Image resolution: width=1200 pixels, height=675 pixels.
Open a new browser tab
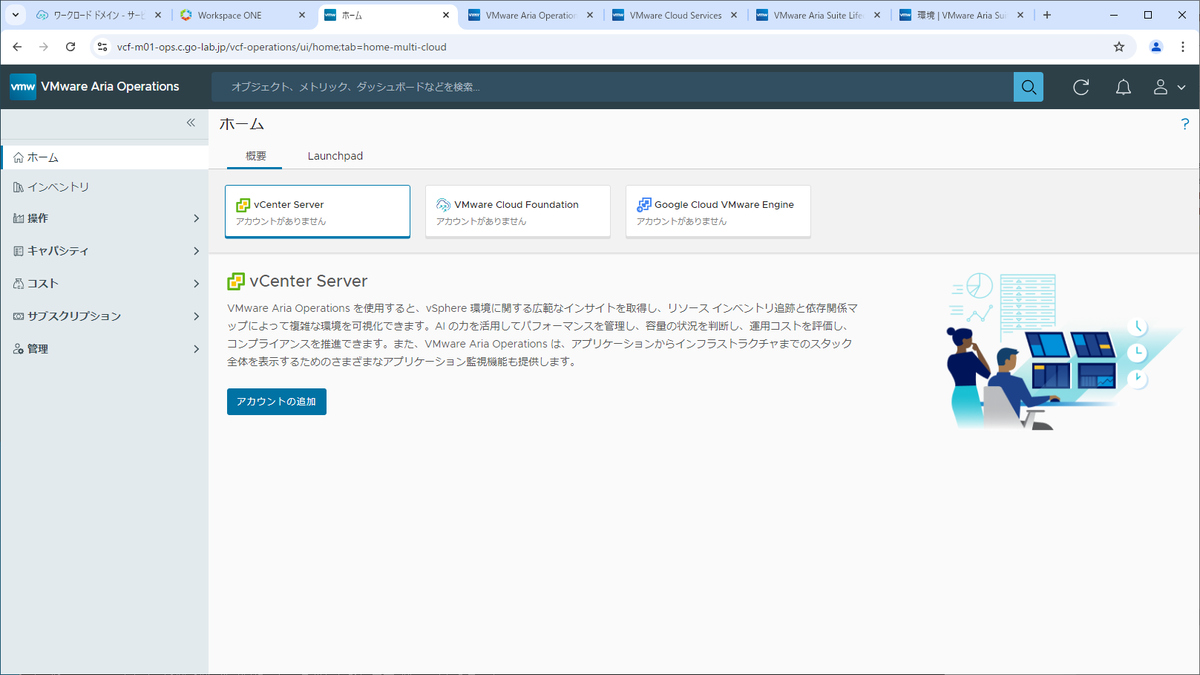click(x=1047, y=15)
